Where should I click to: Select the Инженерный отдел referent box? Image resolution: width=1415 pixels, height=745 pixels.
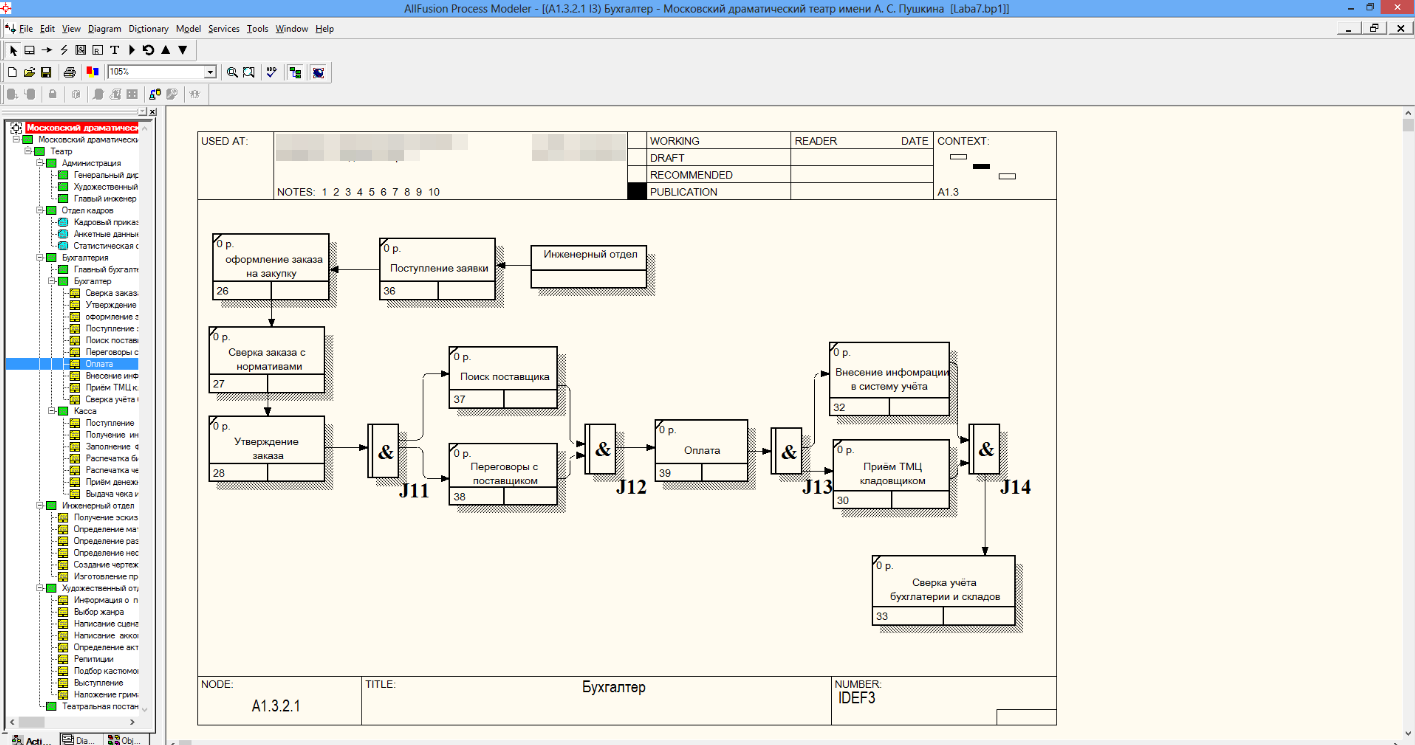point(589,266)
